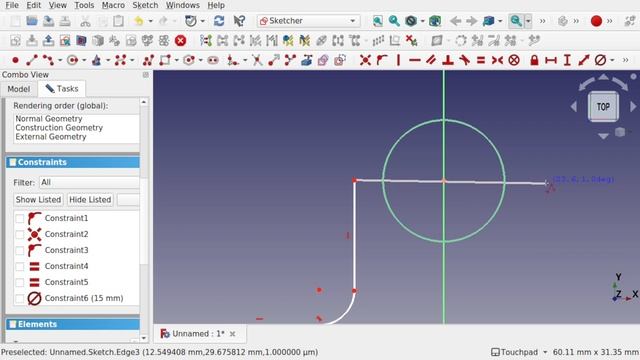Open the Touchpad navigation style dropdown
The image size is (640, 360).
tap(519, 352)
